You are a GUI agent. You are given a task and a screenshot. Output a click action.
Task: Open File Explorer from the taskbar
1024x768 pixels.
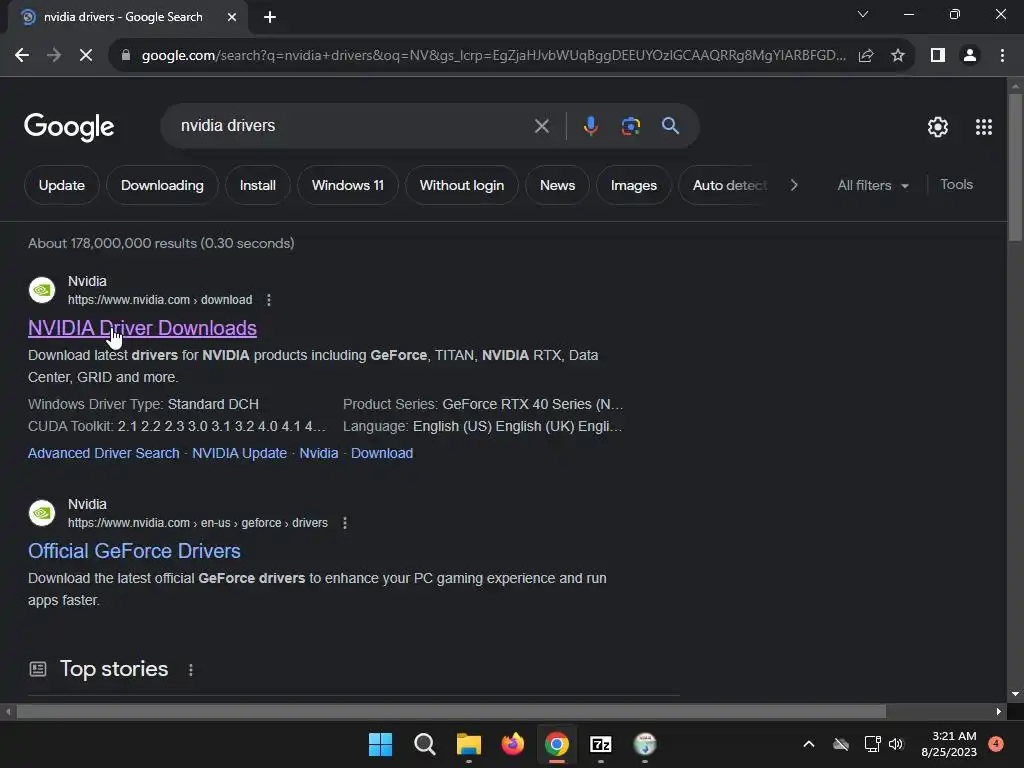point(468,744)
